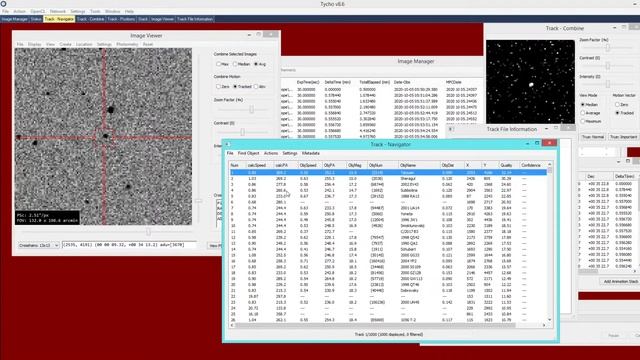Open the Crosshairs 13x13 dropdown
Viewport: 640px width, 360px height.
[38, 245]
